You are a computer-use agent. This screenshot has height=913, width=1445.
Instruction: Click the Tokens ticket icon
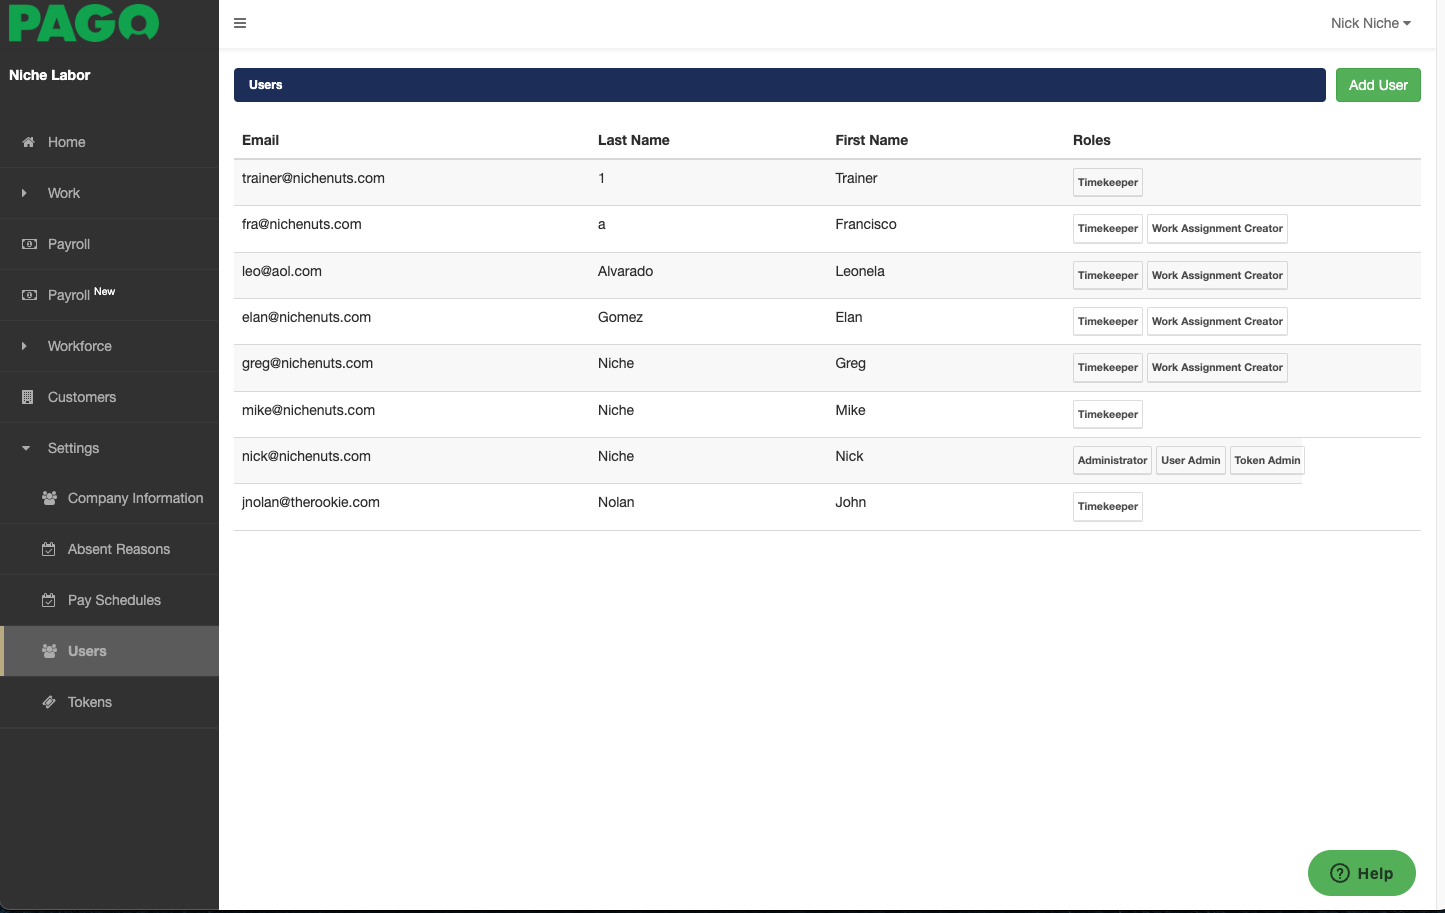point(49,702)
